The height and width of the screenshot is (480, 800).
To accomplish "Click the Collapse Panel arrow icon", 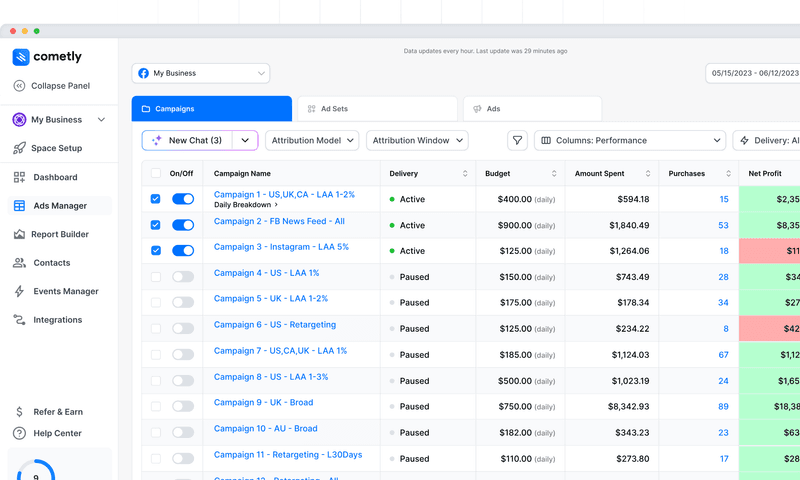I will point(19,86).
